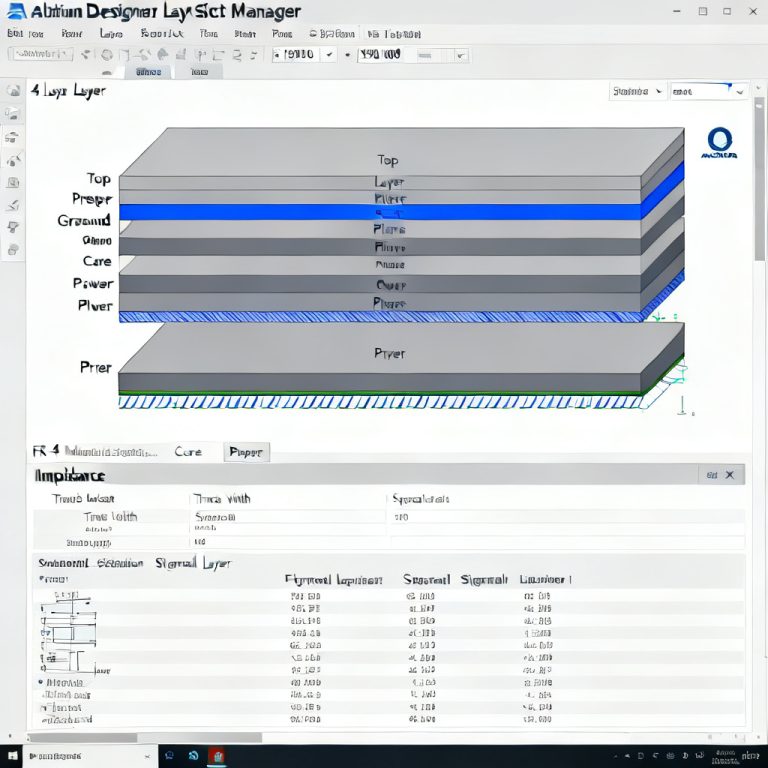
Task: Select the 'FR 4' tab below the stackup
Action: [46, 451]
